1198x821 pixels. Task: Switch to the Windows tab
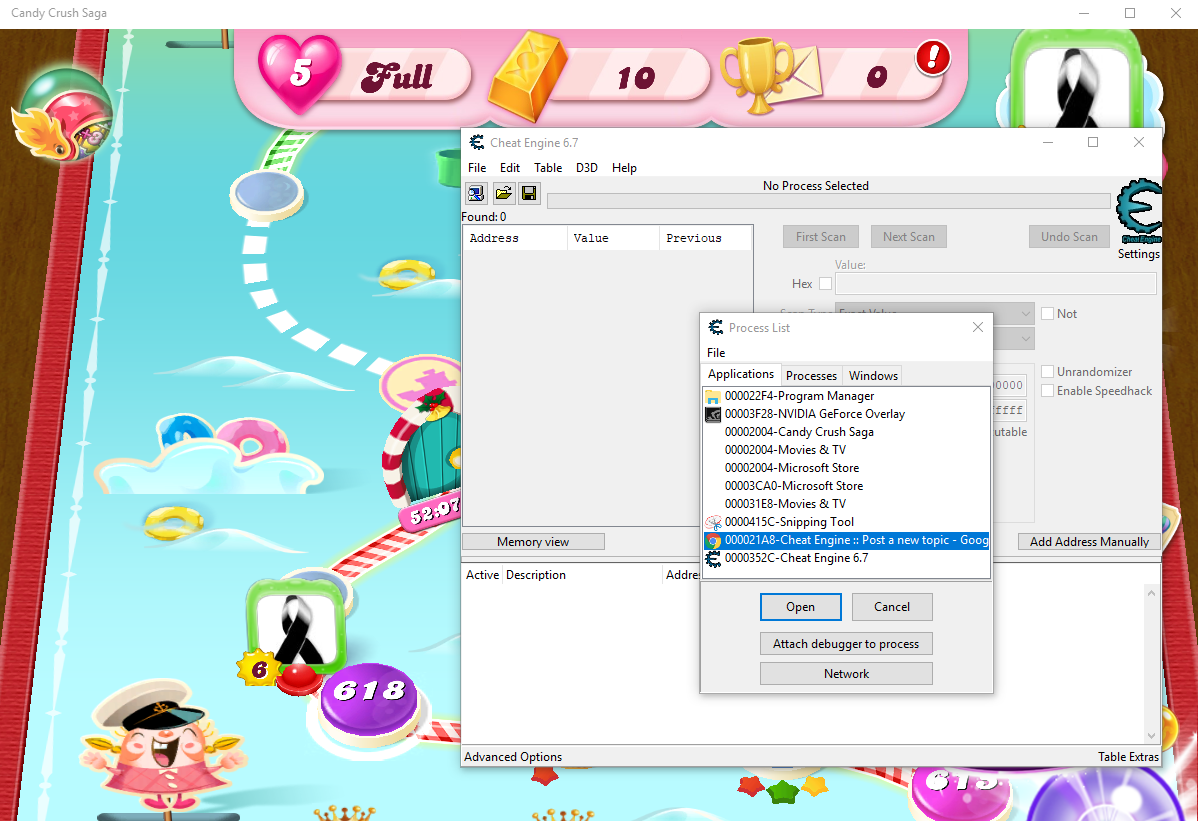[873, 376]
